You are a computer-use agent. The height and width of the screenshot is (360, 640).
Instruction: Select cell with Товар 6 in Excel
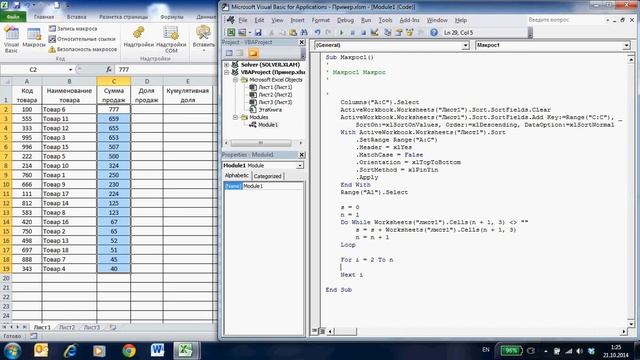69,109
